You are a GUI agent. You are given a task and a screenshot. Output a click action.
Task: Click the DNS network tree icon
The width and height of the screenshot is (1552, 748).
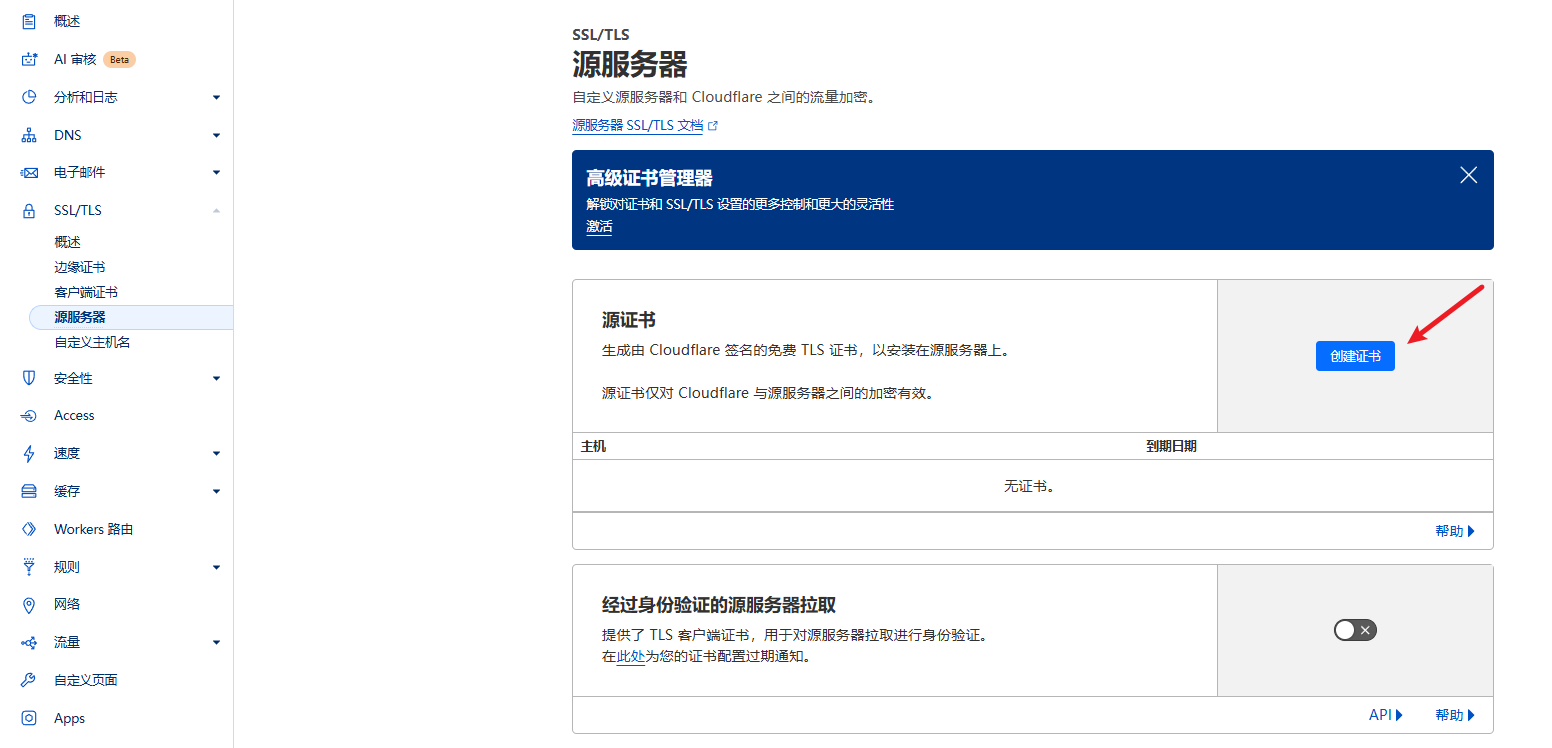[x=29, y=135]
